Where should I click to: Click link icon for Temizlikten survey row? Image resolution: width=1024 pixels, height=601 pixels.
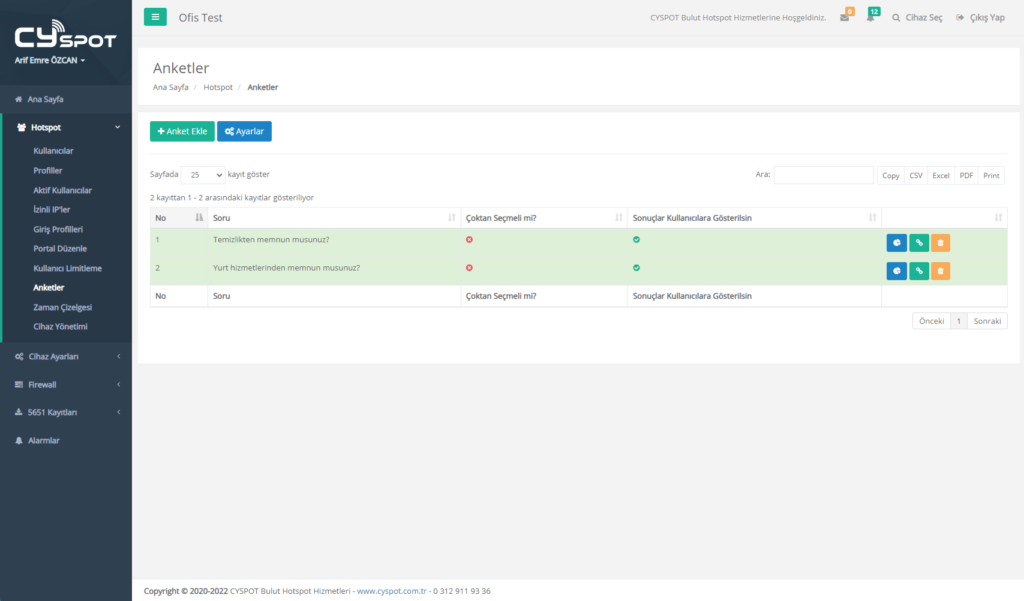(x=919, y=242)
